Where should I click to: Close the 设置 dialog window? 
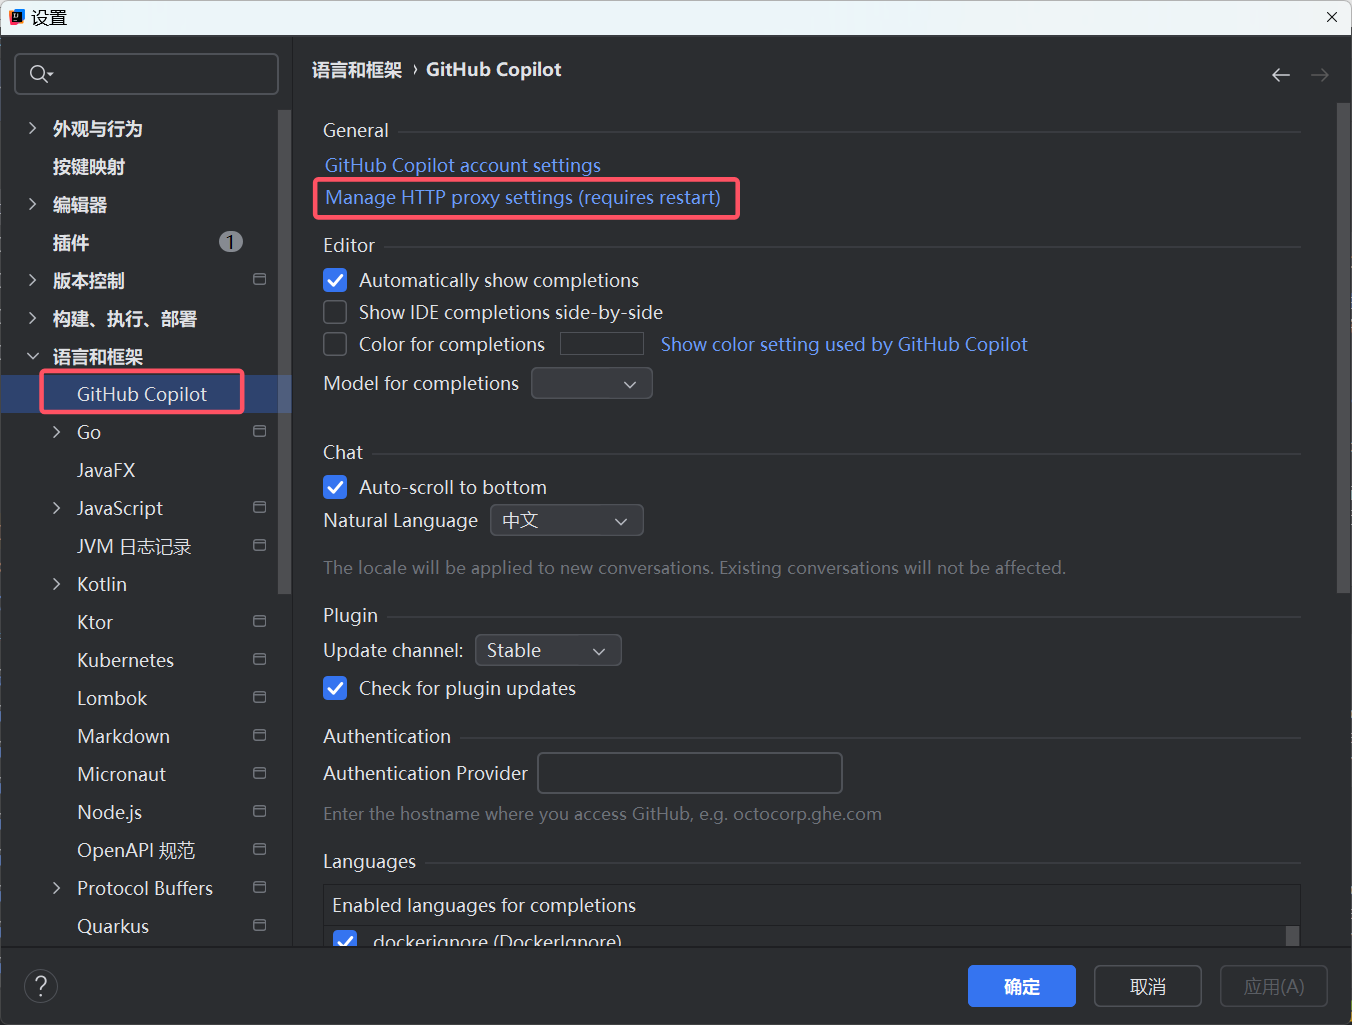click(x=1331, y=17)
